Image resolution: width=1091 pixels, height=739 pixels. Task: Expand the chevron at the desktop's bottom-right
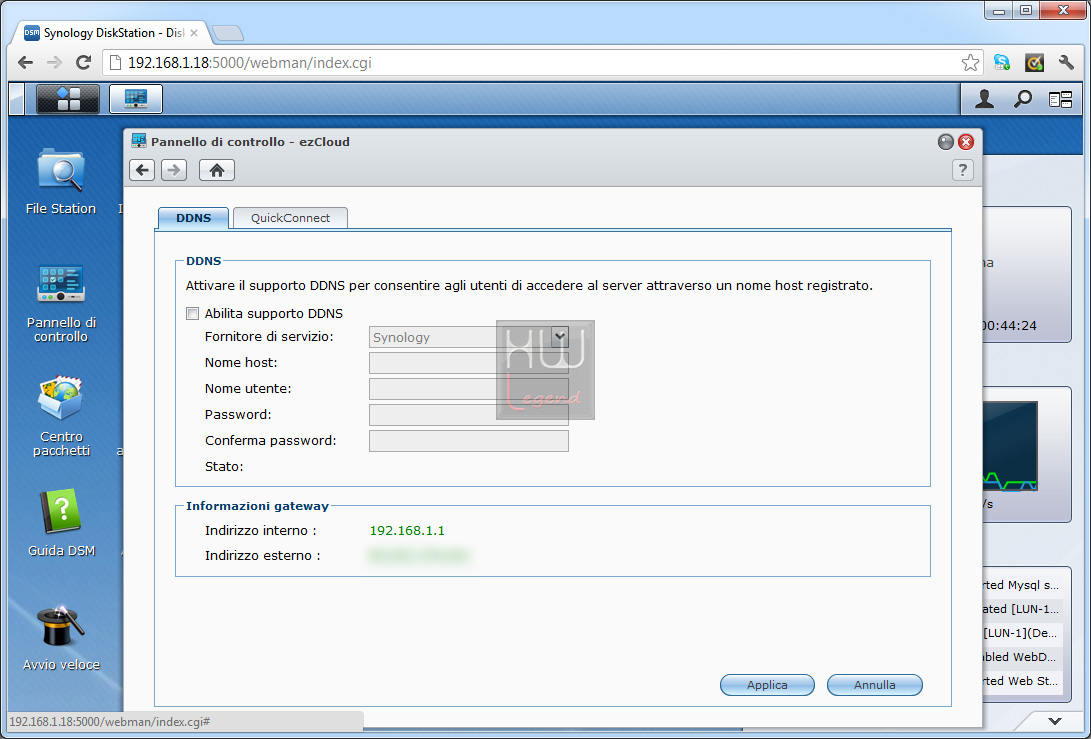pos(1055,721)
